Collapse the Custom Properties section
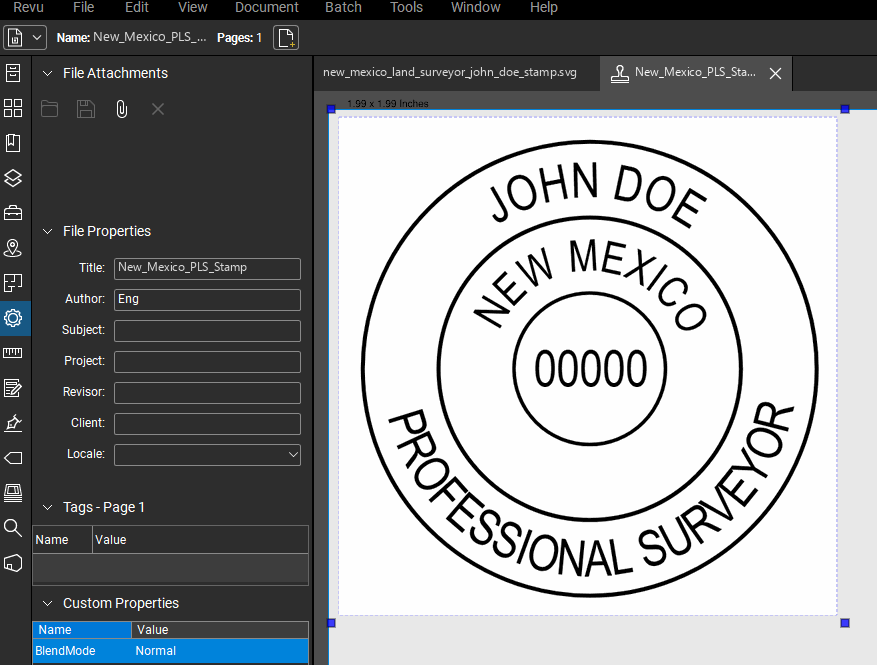This screenshot has width=877, height=665. 48,603
